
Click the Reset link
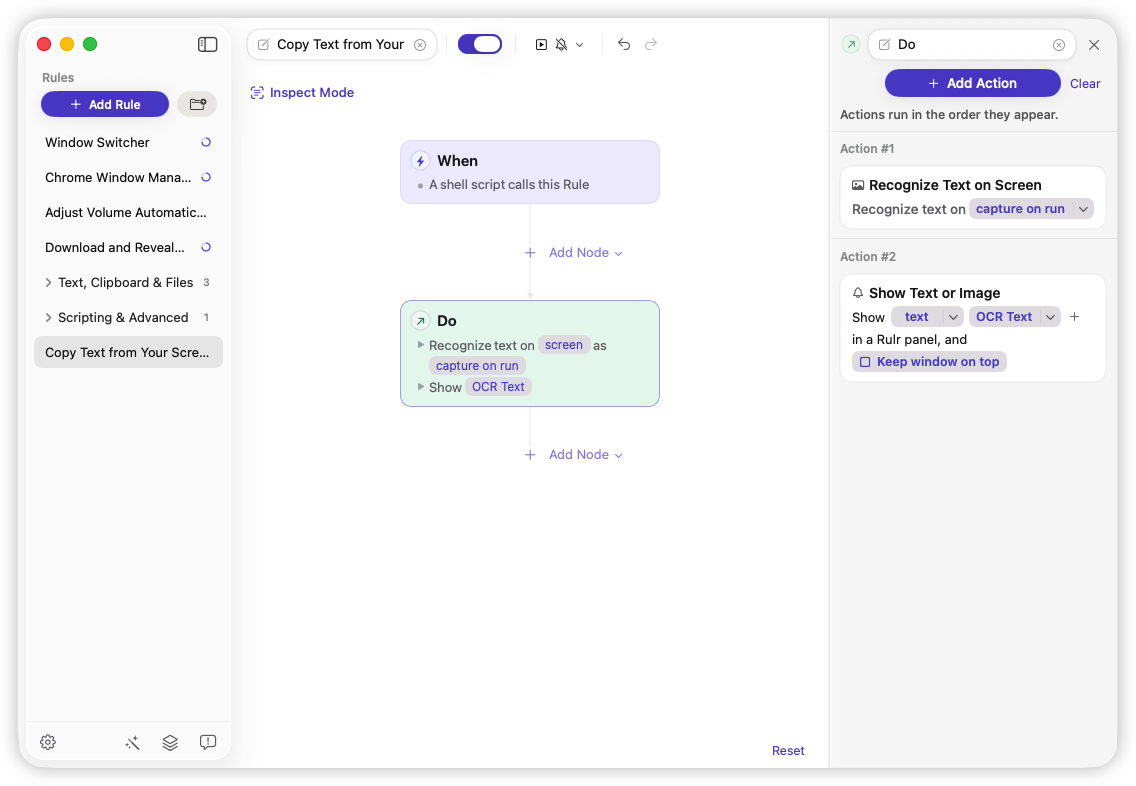[x=788, y=751]
